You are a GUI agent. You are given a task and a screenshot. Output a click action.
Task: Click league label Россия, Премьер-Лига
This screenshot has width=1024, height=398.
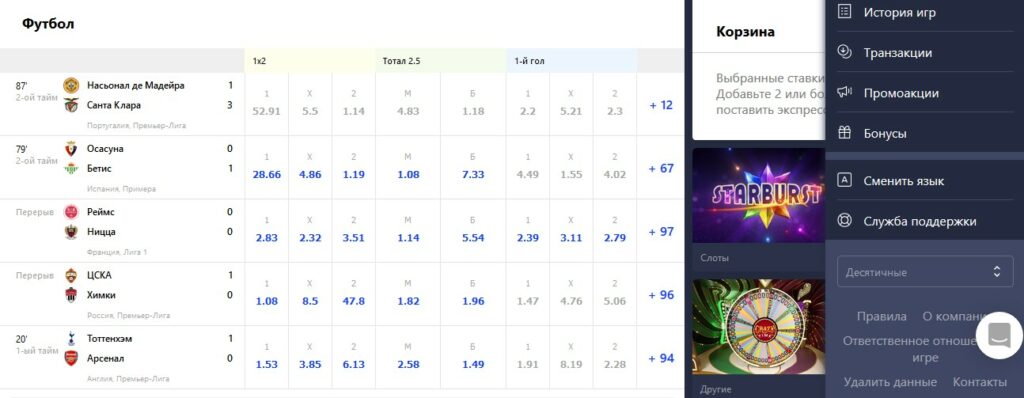(x=128, y=315)
